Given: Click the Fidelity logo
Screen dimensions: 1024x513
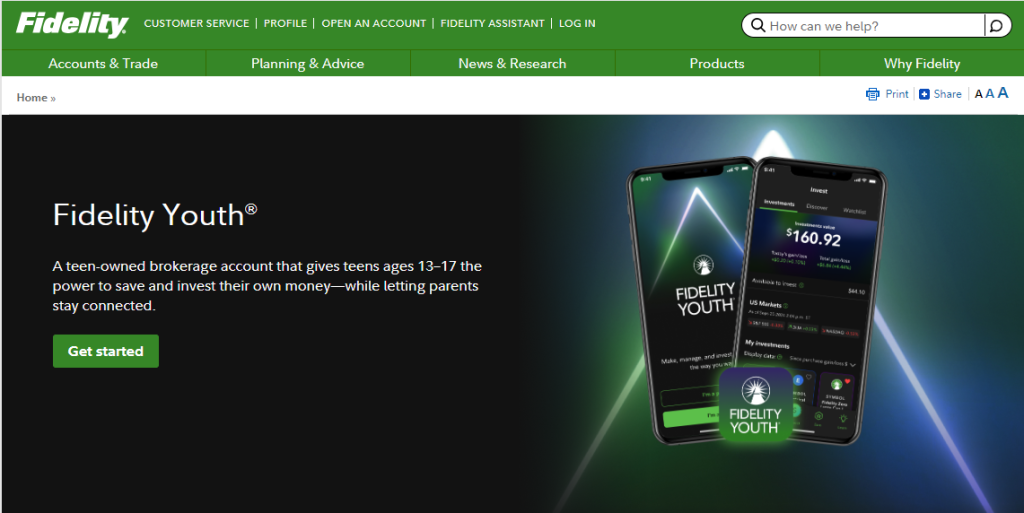Looking at the screenshot, I should pos(72,24).
